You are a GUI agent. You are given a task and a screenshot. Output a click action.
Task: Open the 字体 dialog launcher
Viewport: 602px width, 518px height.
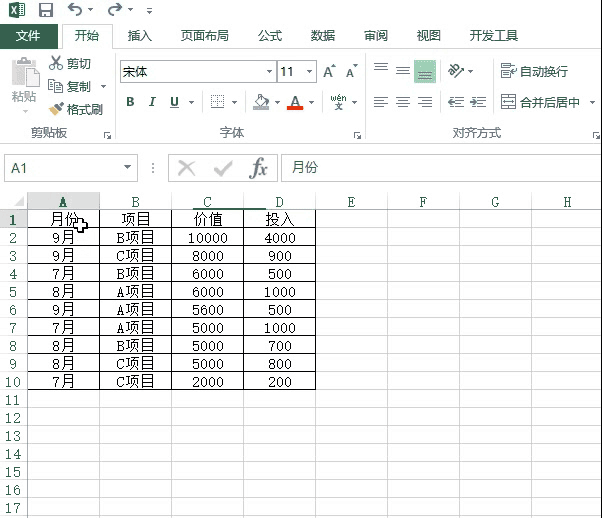pos(357,136)
